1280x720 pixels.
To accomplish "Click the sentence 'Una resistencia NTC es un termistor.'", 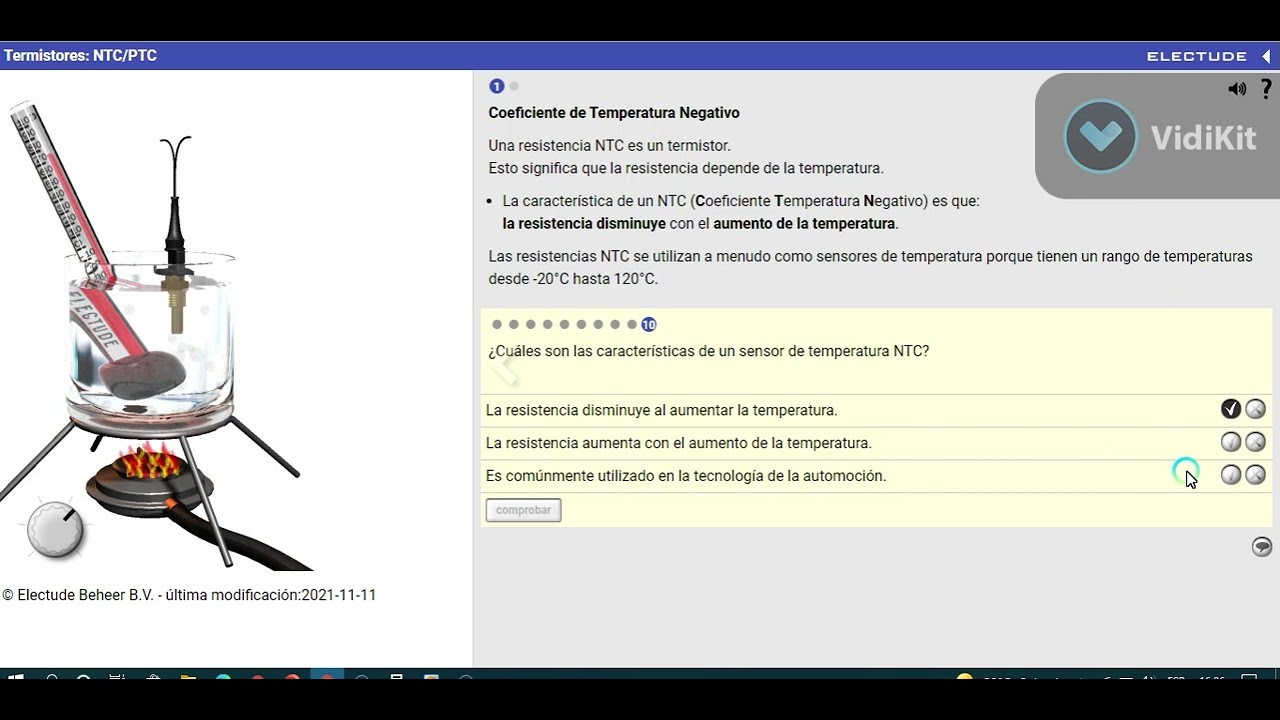I will click(x=610, y=146).
